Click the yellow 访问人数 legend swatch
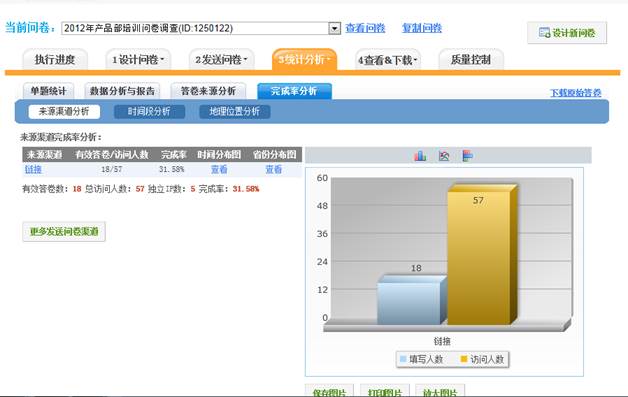628x397 pixels. pyautogui.click(x=464, y=359)
